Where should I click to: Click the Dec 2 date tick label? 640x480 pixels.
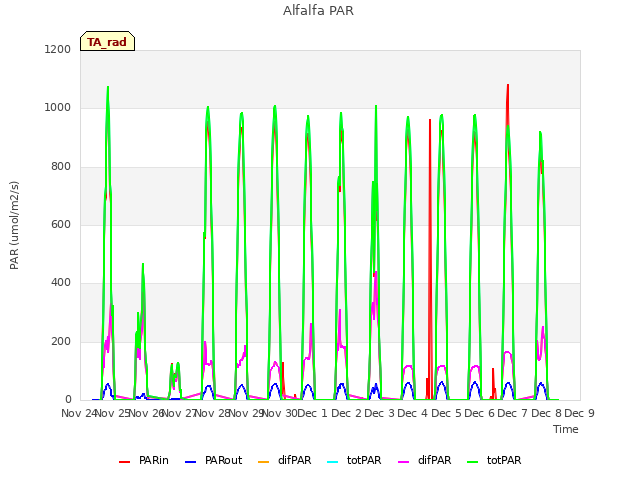pos(346,413)
